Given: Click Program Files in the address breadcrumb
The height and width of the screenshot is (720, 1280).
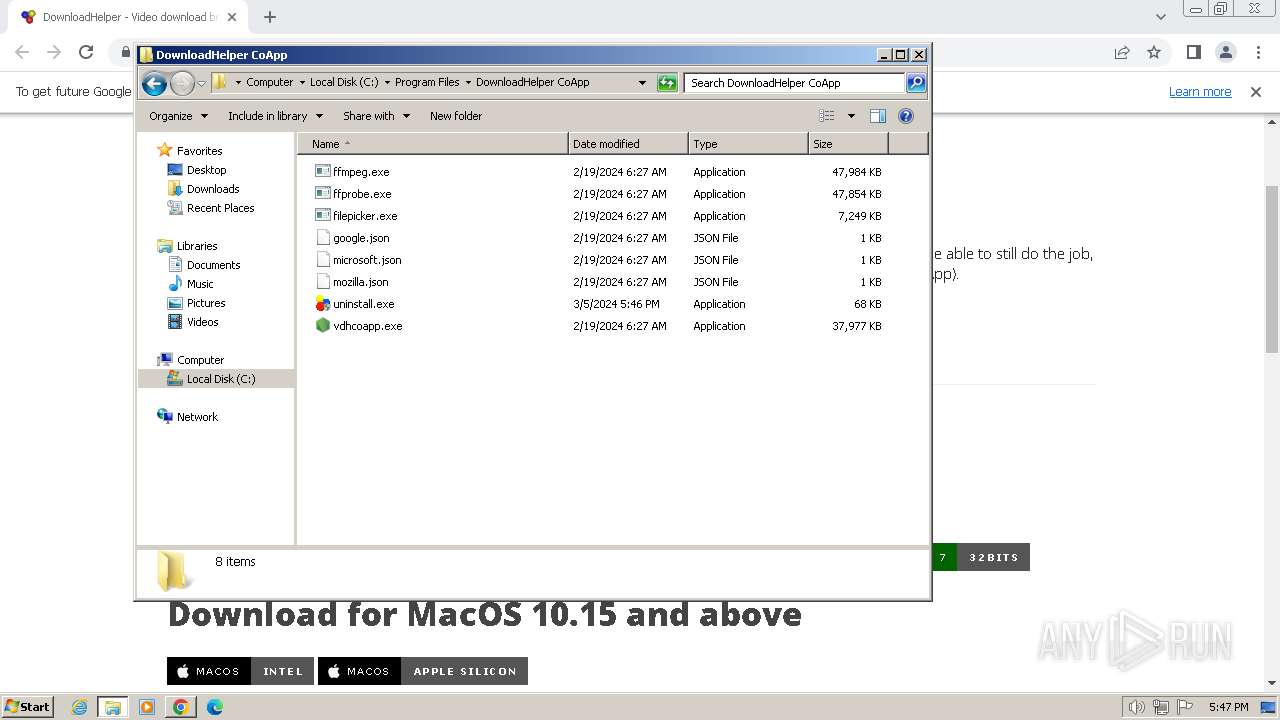Looking at the screenshot, I should (427, 83).
